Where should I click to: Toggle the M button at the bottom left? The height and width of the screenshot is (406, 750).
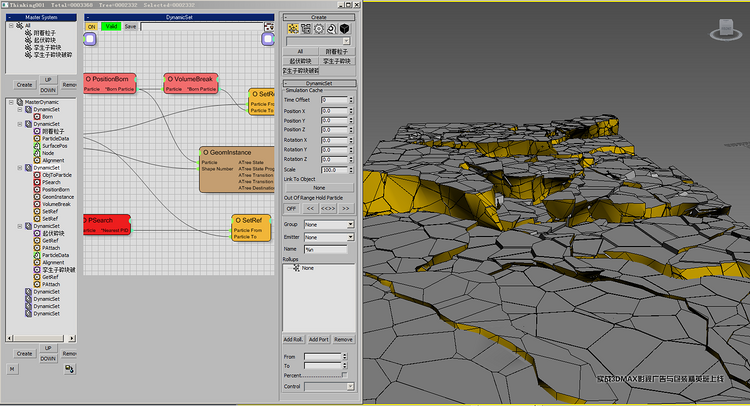coord(12,369)
